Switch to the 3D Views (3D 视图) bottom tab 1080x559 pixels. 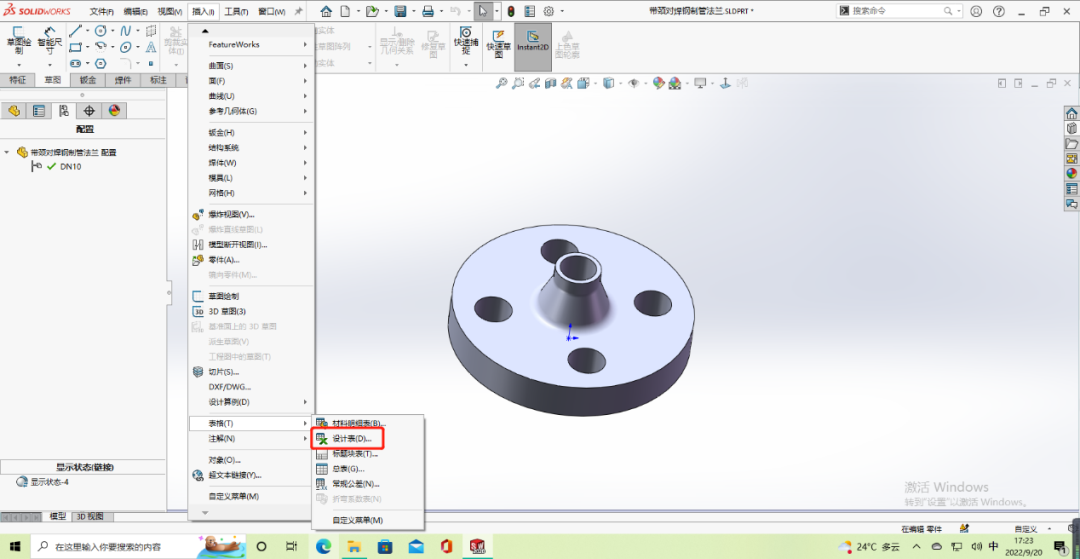point(90,516)
